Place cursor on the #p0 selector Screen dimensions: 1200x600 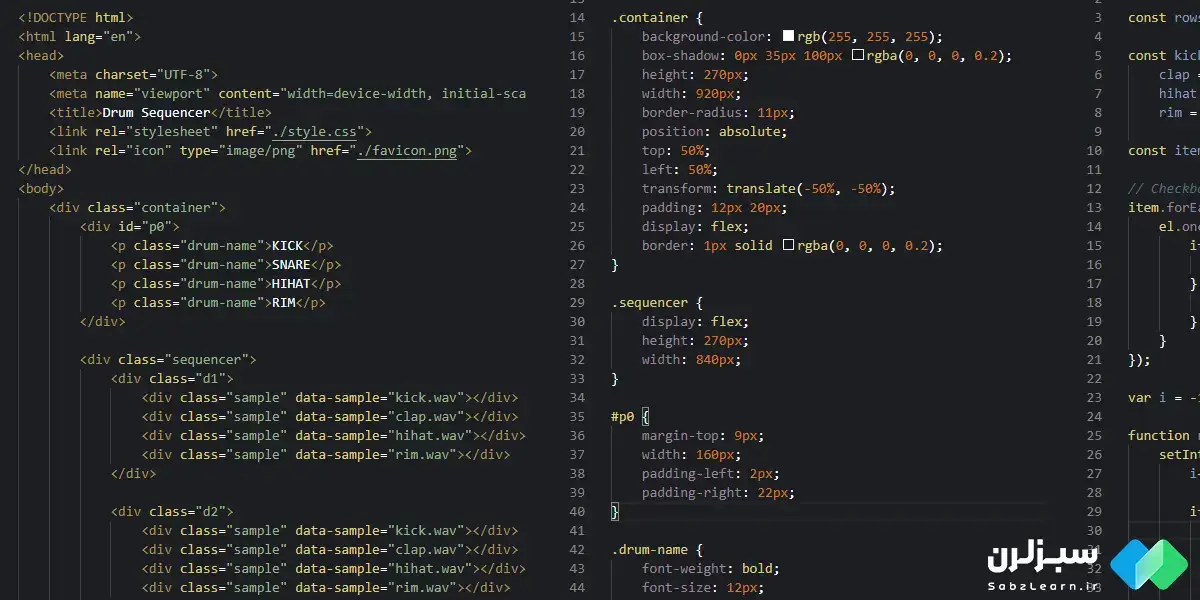622,416
